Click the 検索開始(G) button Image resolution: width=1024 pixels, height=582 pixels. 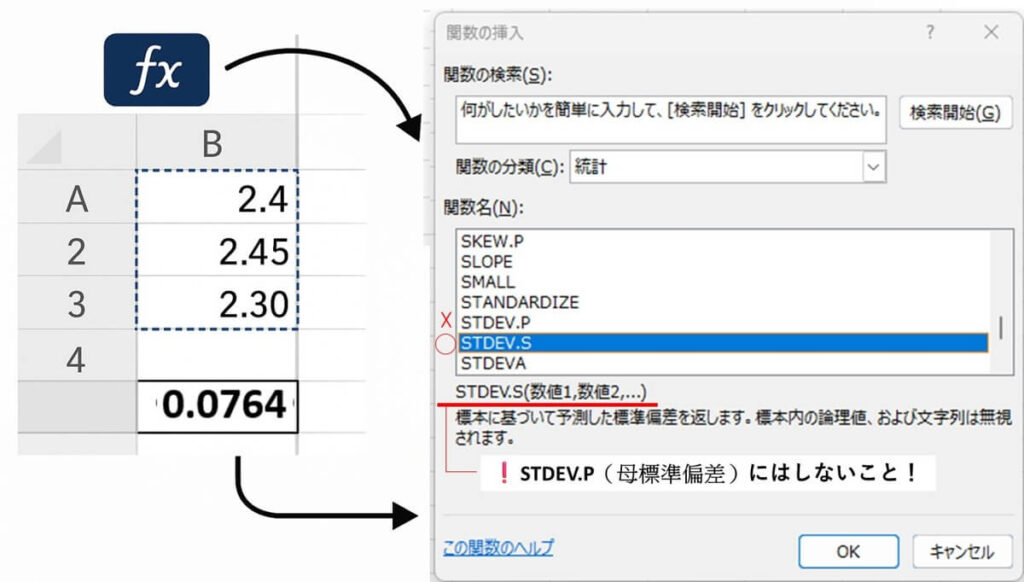coord(955,112)
